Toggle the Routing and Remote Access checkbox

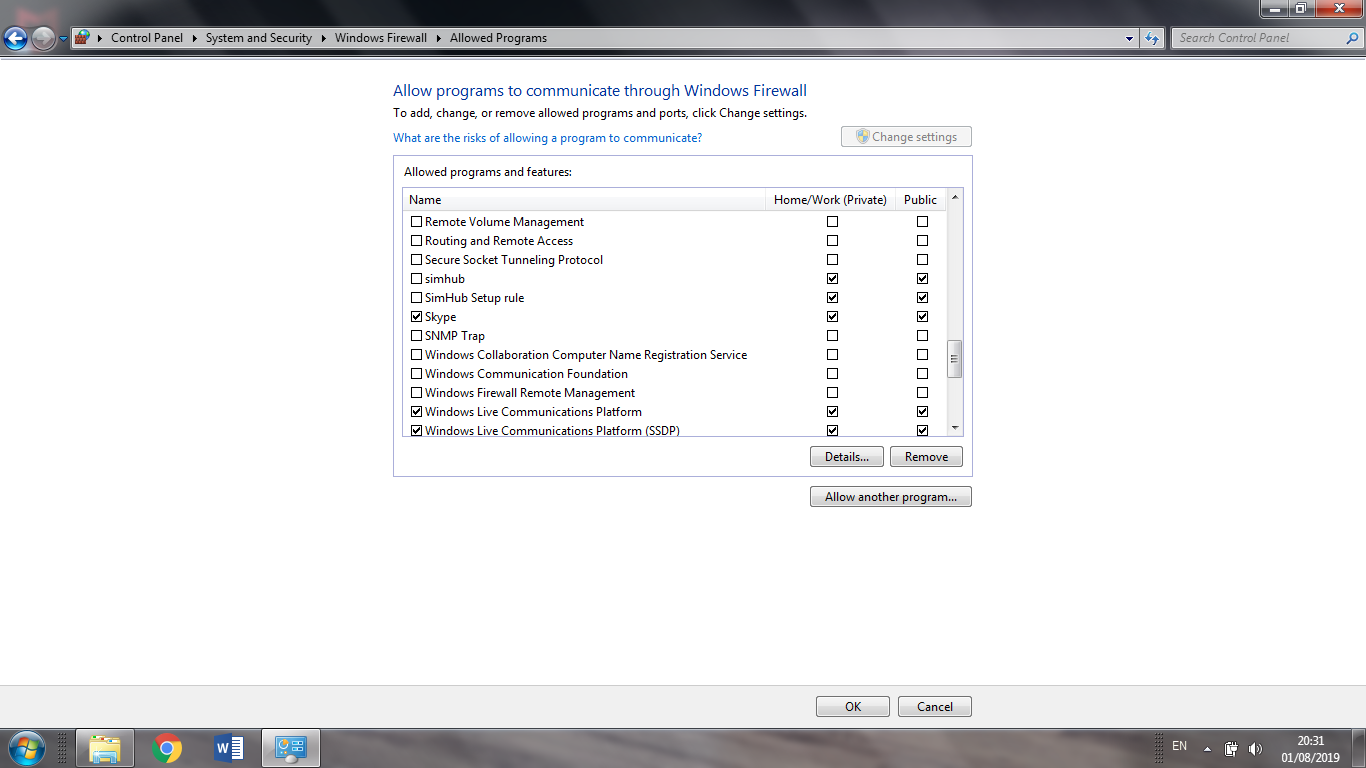tap(417, 241)
